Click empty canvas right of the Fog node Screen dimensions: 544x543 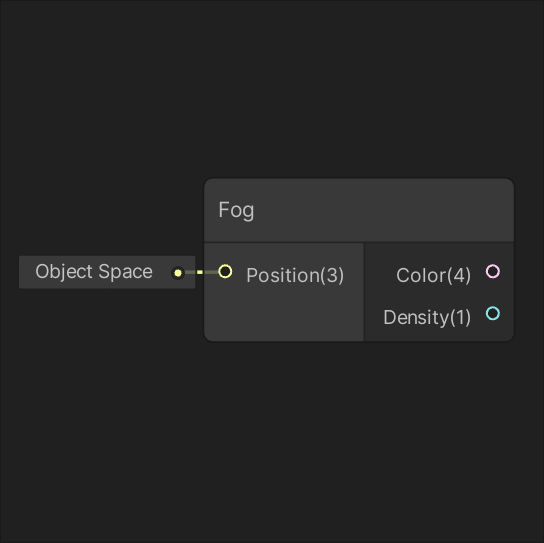tap(528, 260)
